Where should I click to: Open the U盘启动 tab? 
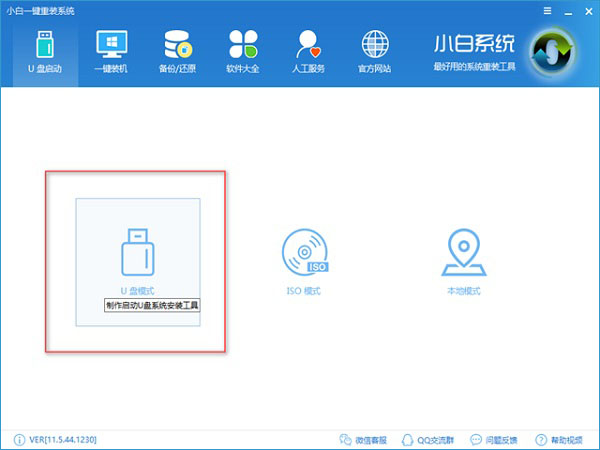(45, 52)
